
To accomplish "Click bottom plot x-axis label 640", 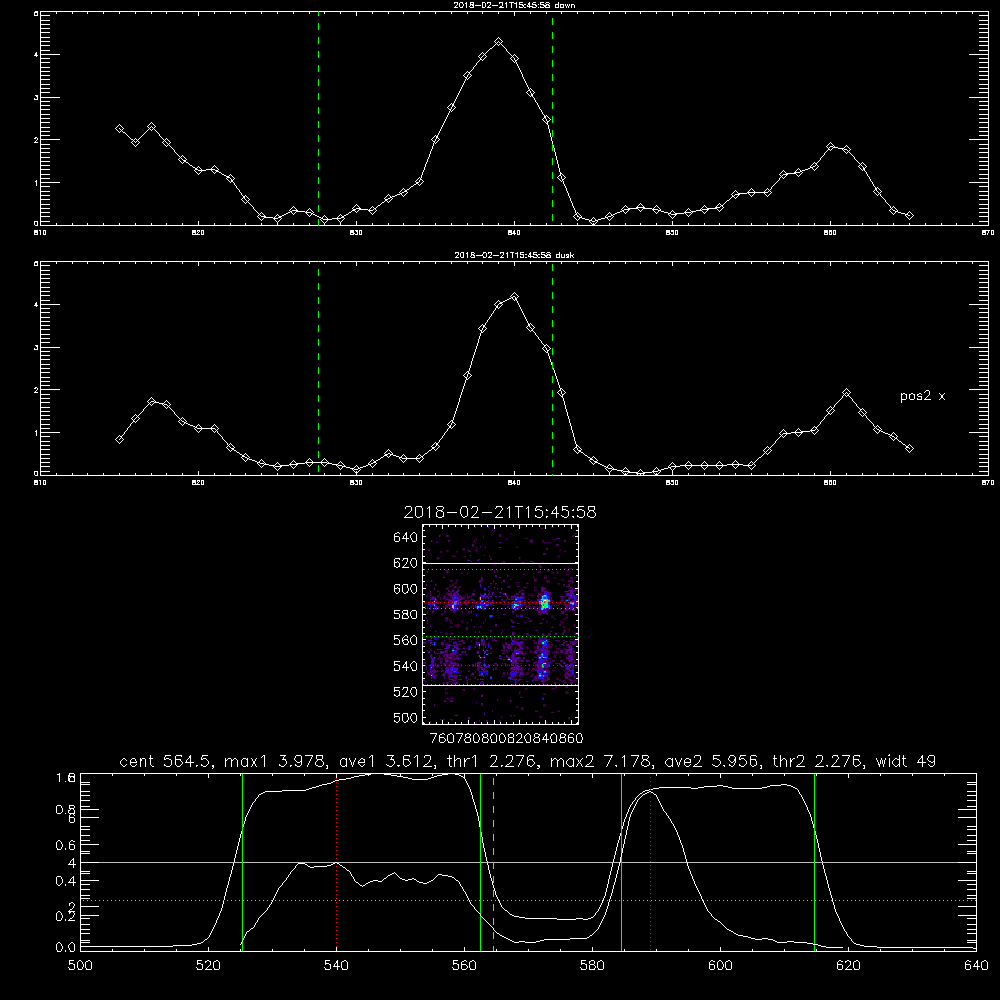I will [x=976, y=966].
